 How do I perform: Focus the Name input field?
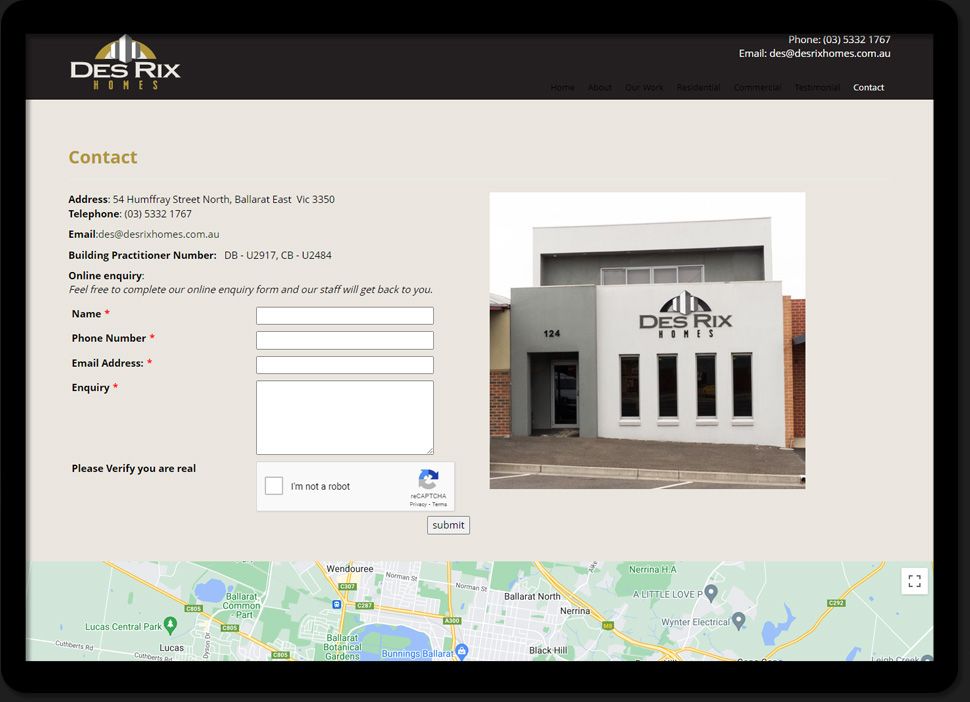tap(344, 316)
